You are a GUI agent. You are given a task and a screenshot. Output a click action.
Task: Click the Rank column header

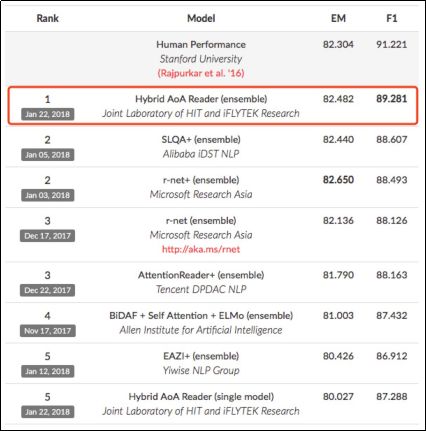click(47, 18)
